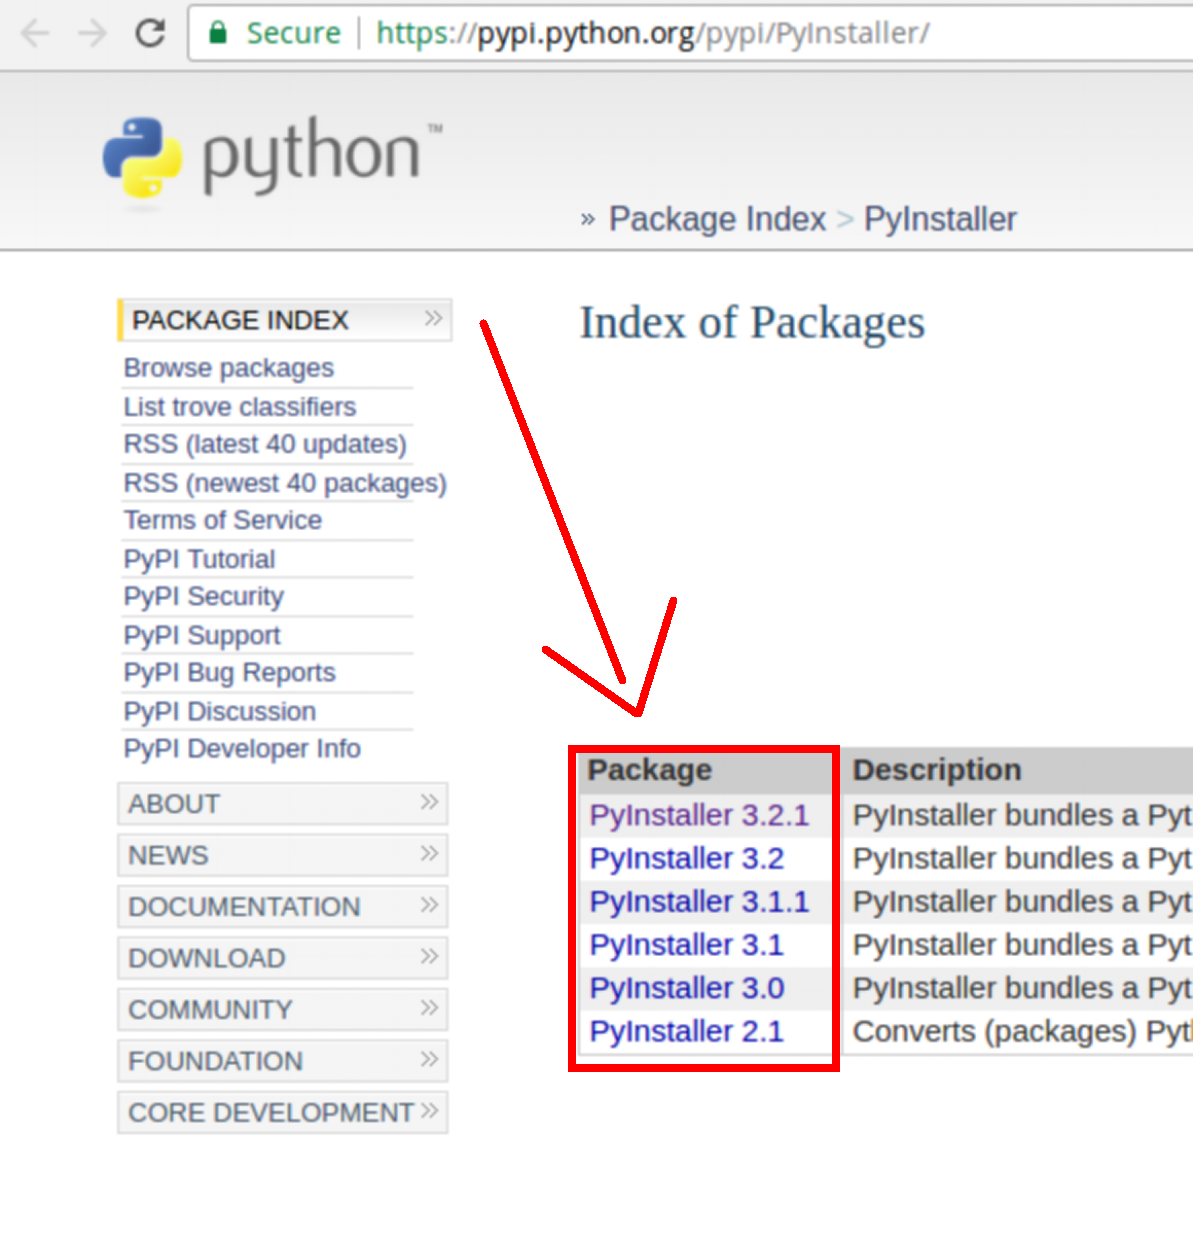Image resolution: width=1194 pixels, height=1239 pixels.
Task: Open the DOWNLOAD menu item
Action: click(207, 958)
